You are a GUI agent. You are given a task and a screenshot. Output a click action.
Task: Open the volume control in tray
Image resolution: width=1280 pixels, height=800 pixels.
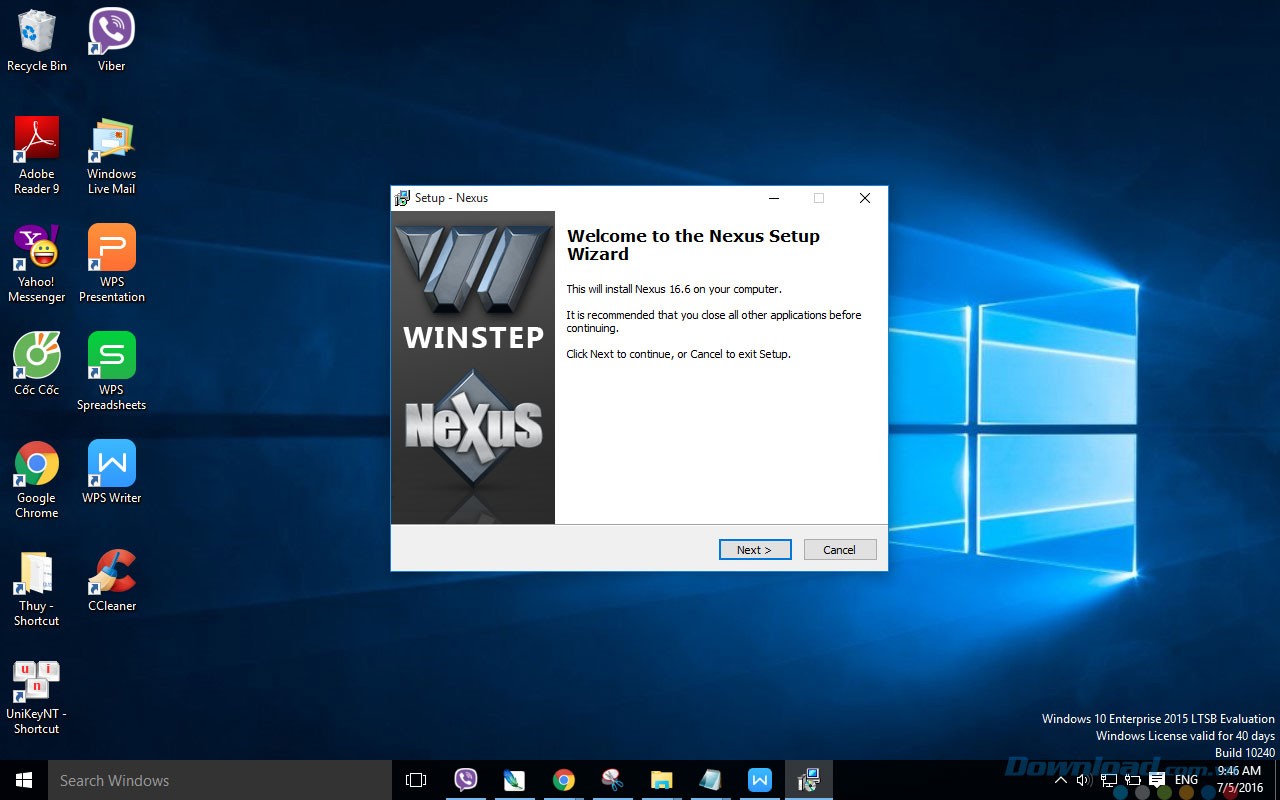click(x=1084, y=780)
